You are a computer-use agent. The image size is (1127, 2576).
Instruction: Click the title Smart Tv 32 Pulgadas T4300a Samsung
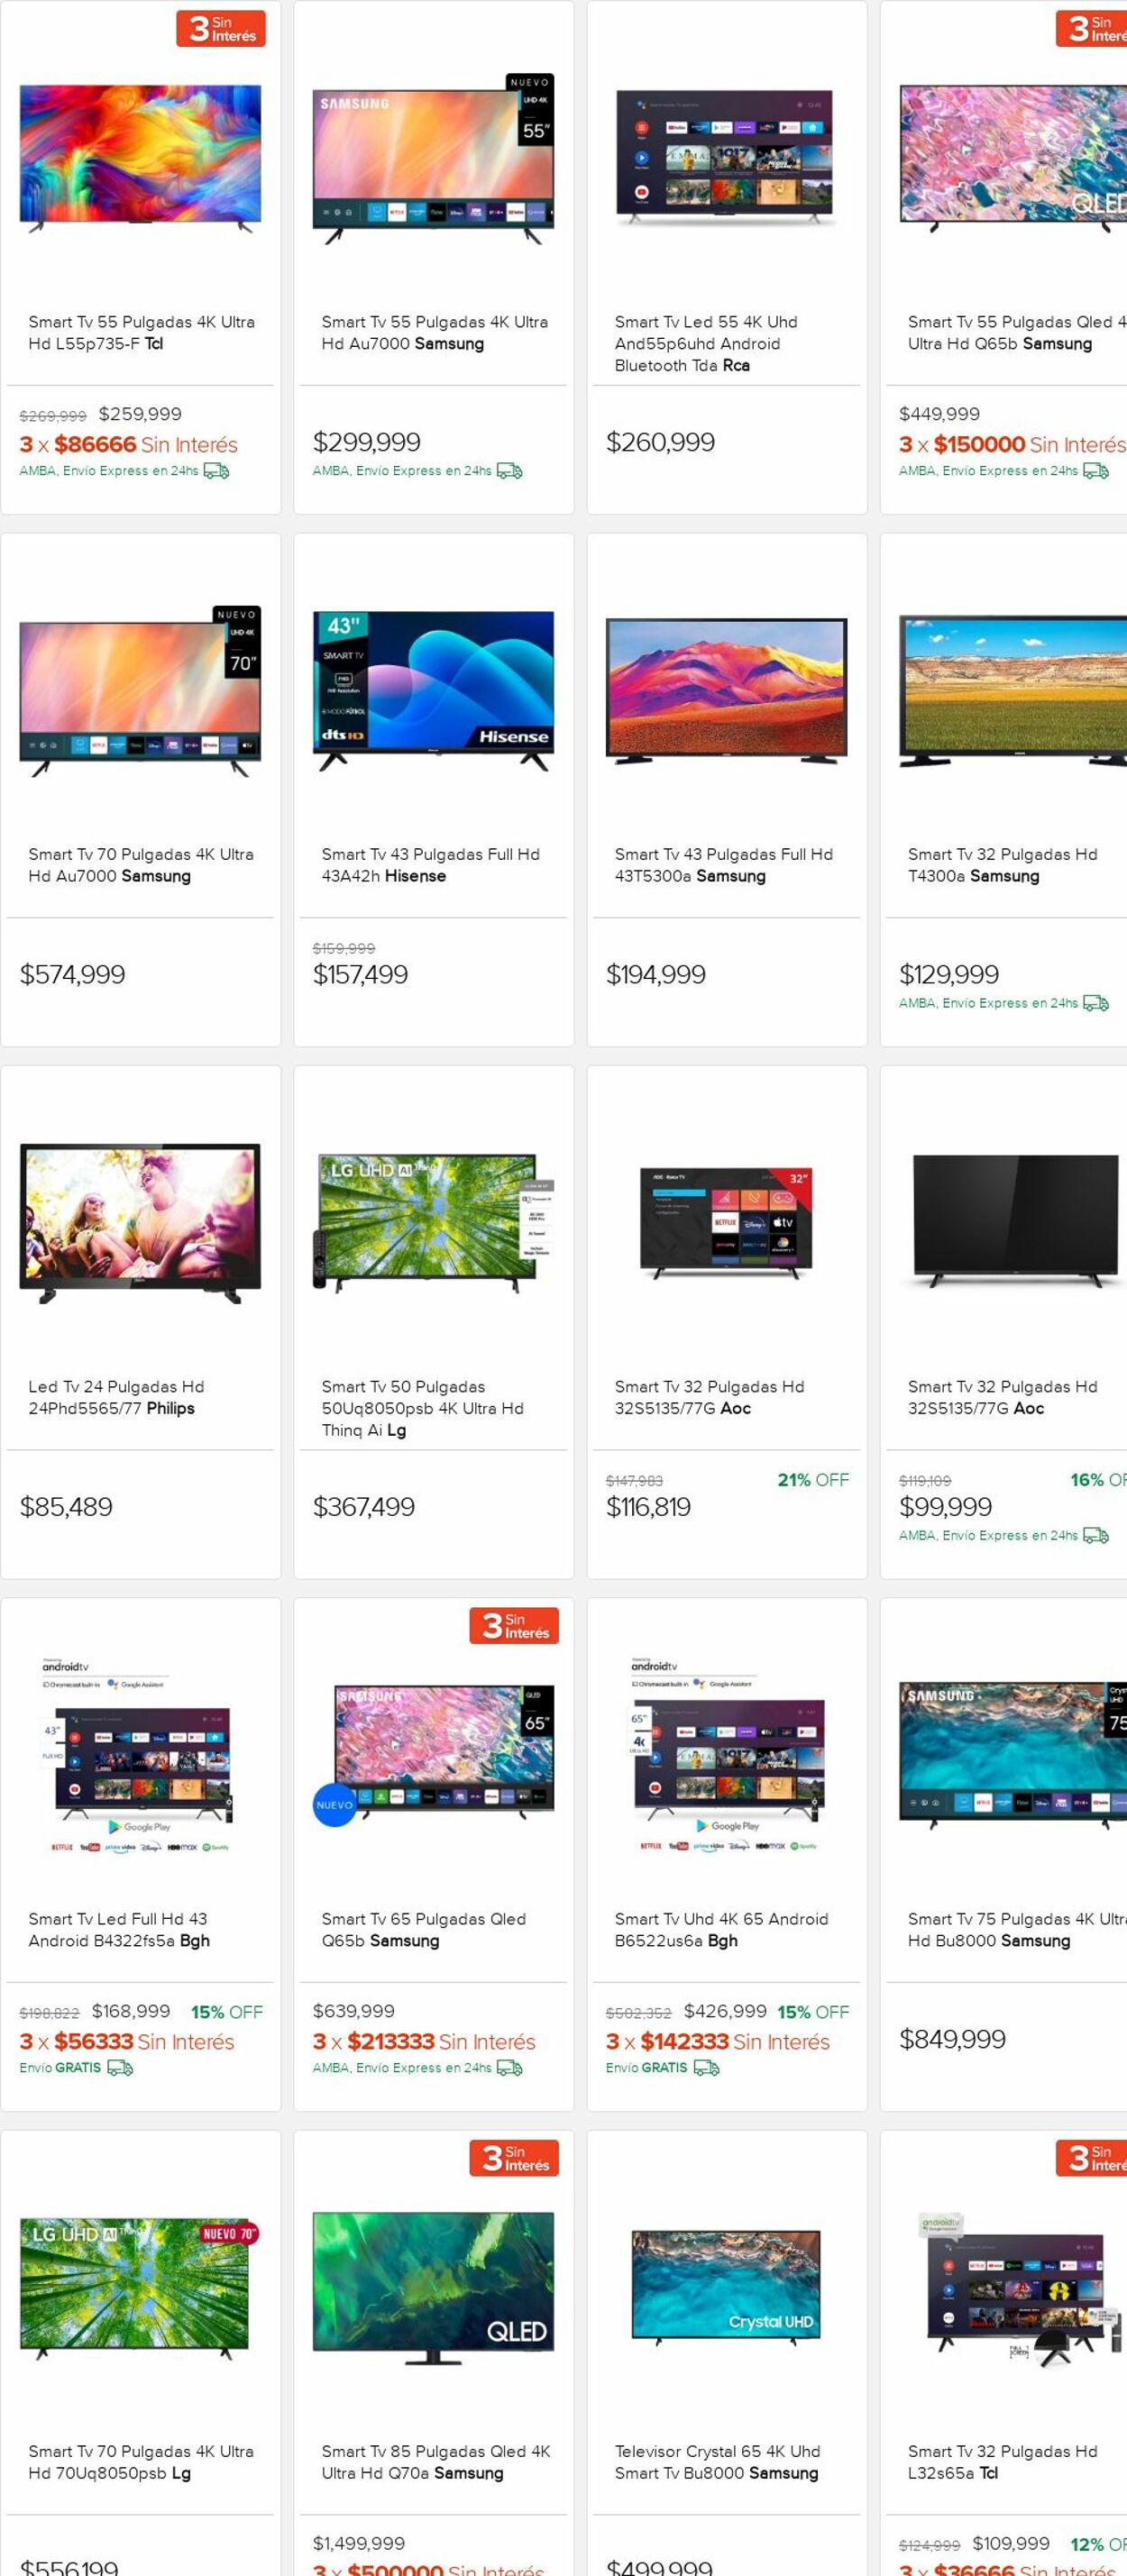coord(1002,865)
